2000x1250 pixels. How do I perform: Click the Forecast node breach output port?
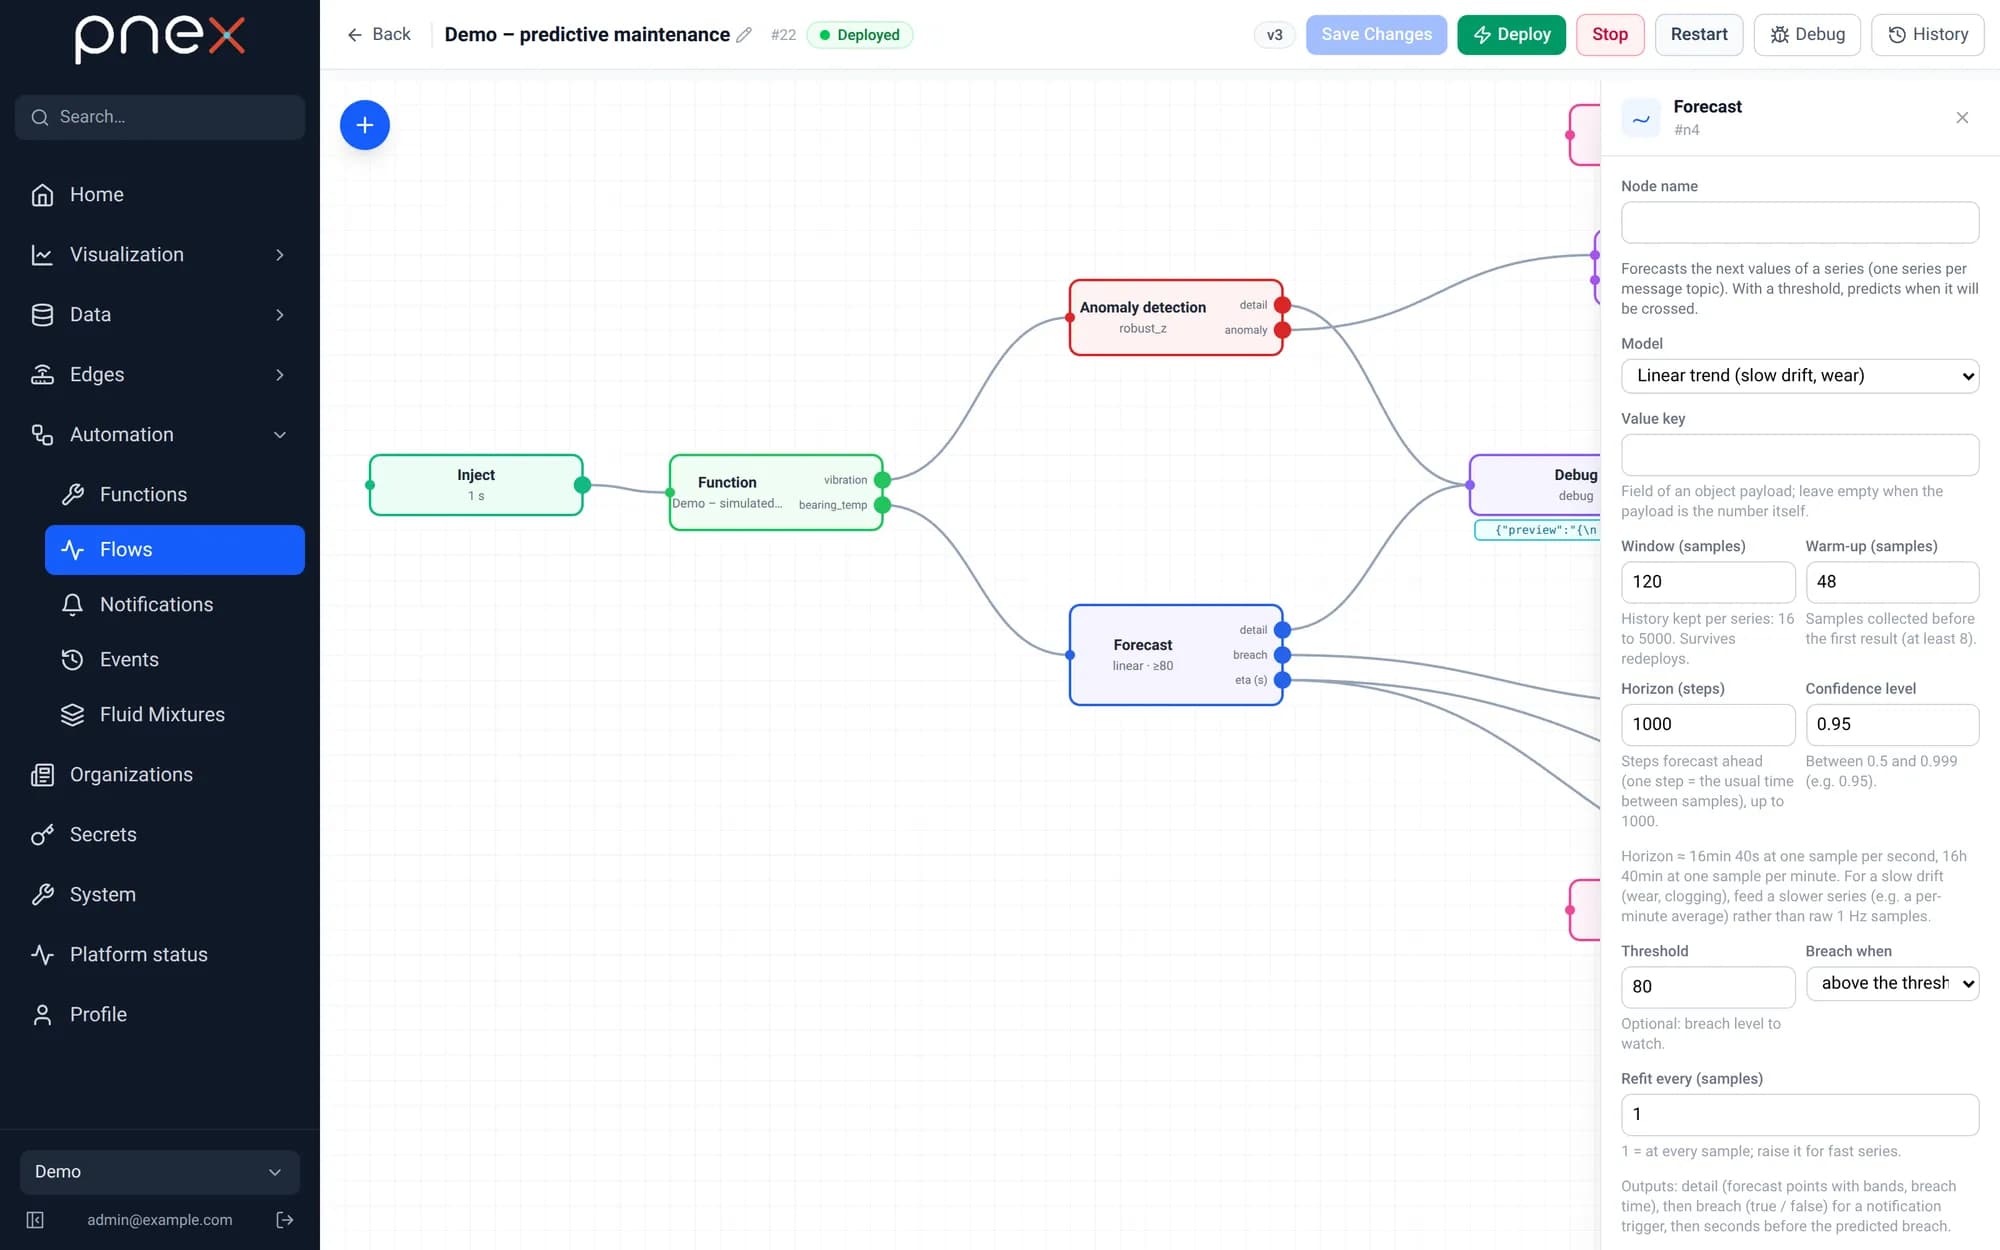point(1282,655)
